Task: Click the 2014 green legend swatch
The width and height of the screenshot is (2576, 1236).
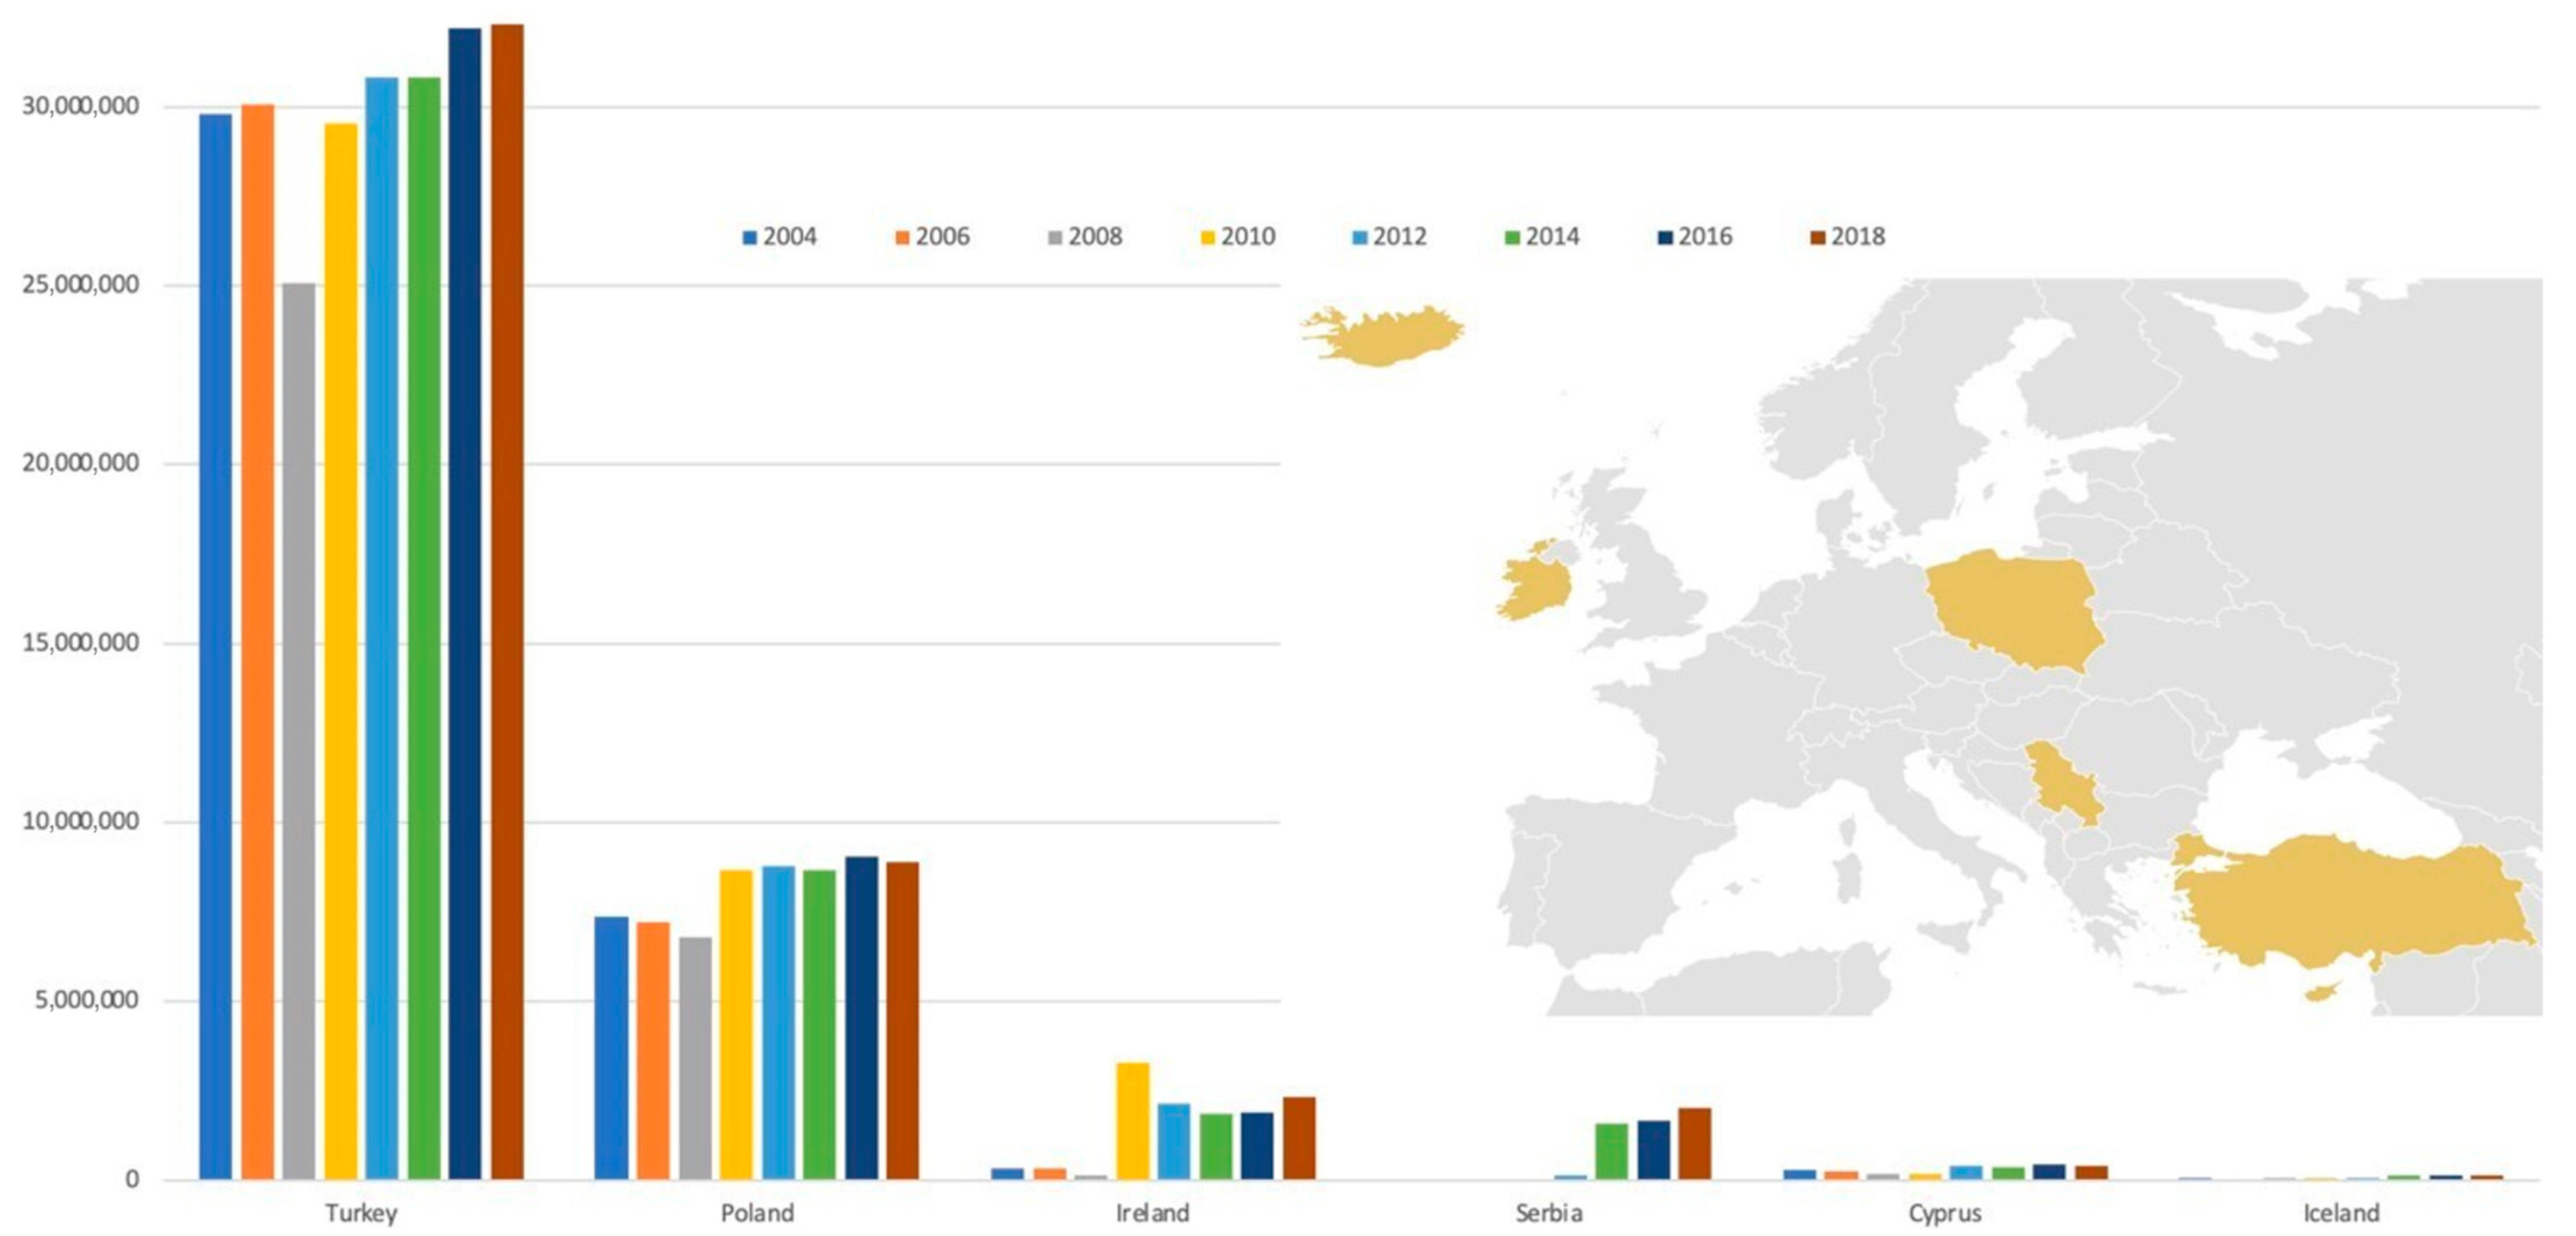Action: 1512,238
